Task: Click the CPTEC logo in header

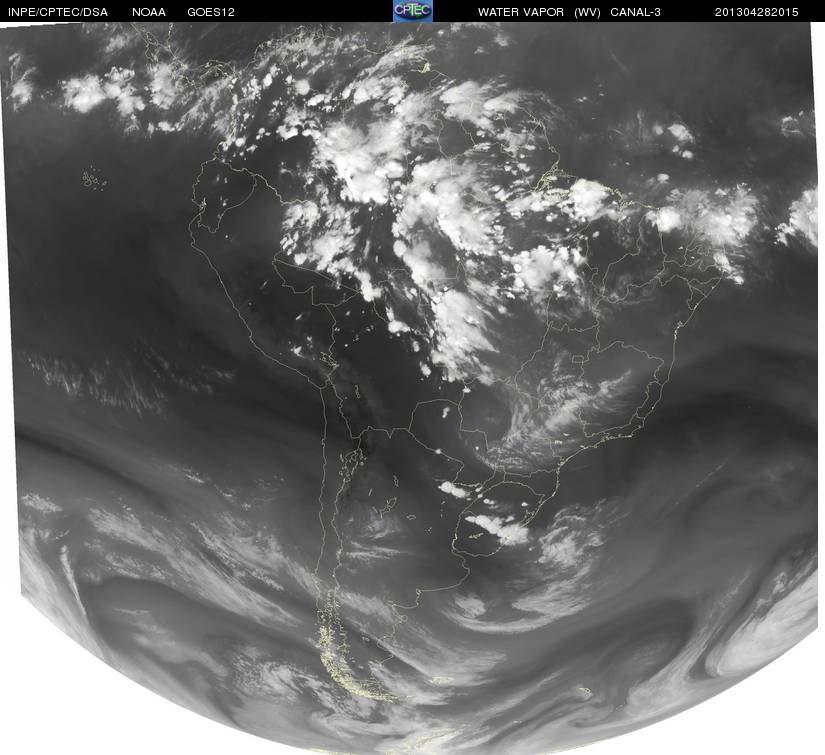Action: 412,11
